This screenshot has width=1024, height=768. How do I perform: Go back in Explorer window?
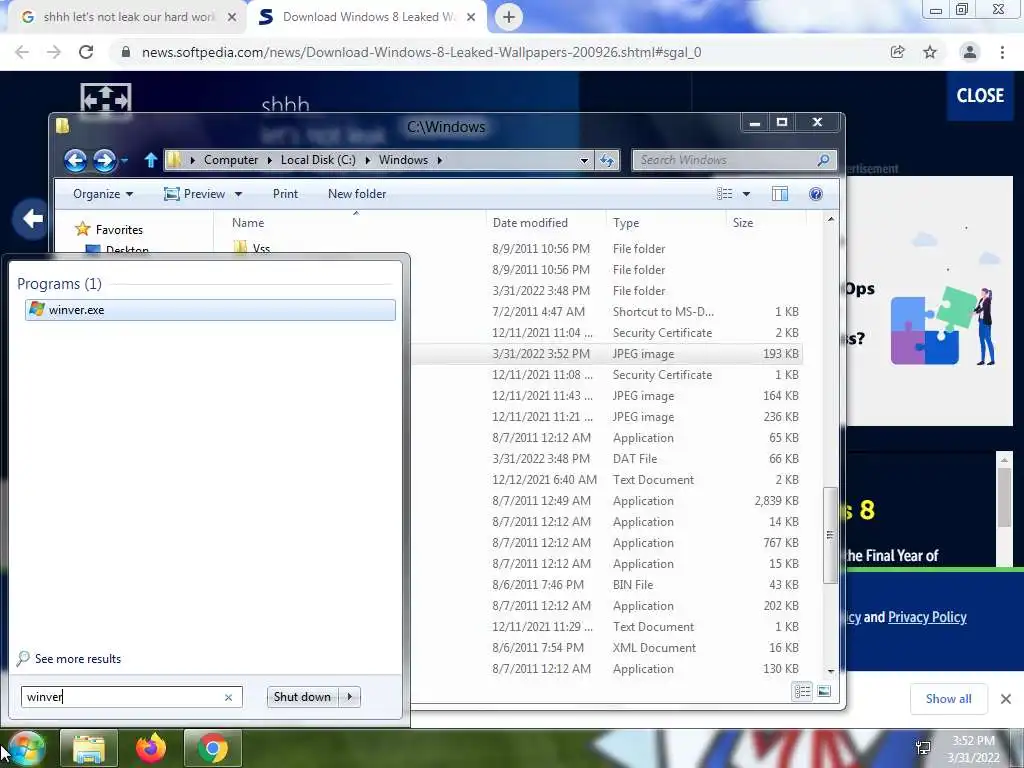tap(75, 160)
